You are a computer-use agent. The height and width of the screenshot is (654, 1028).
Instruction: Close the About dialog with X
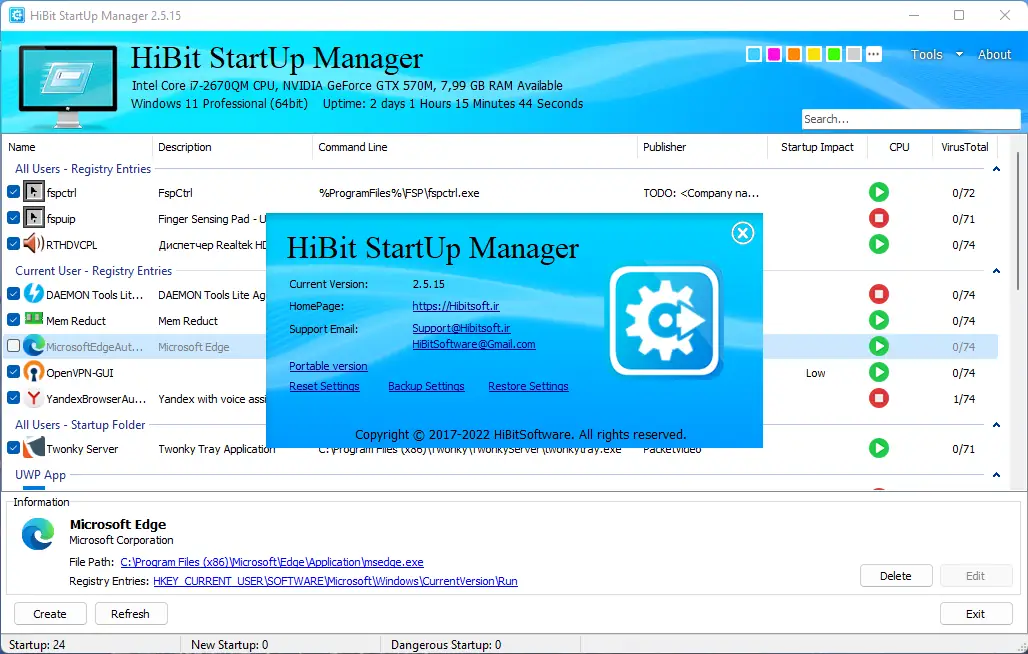click(x=742, y=233)
